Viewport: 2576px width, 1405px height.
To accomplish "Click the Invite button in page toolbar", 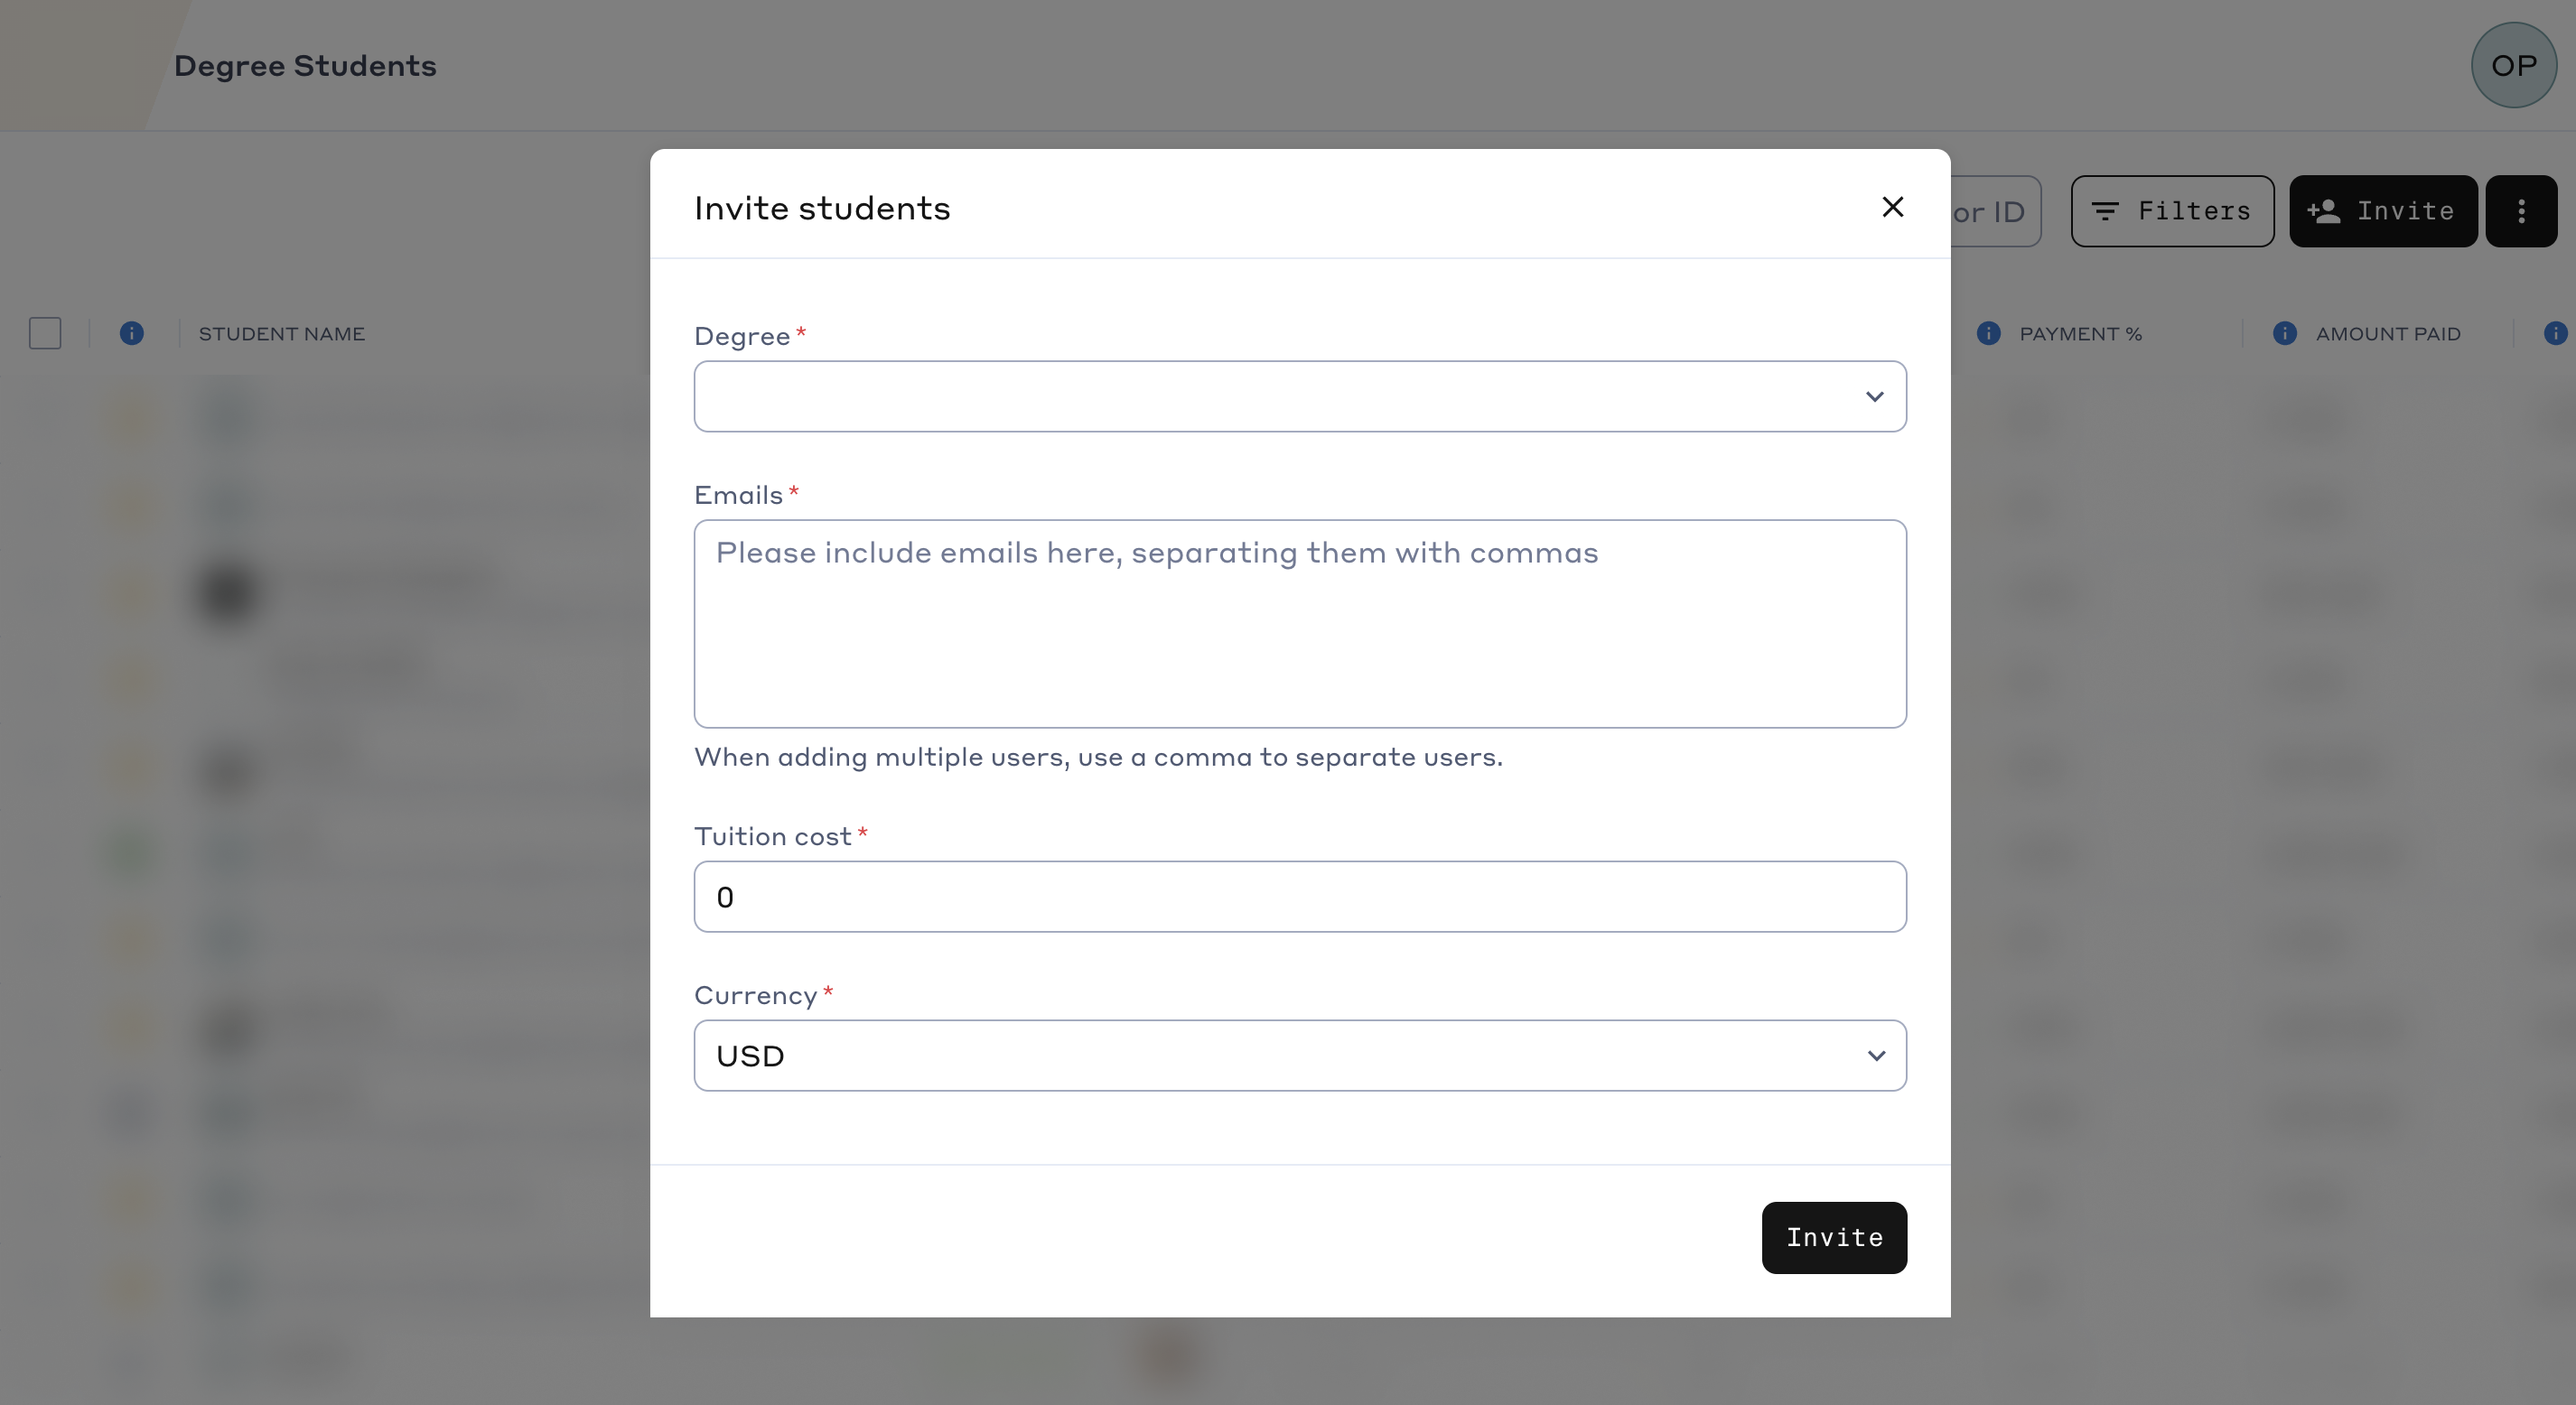I will (x=2382, y=211).
